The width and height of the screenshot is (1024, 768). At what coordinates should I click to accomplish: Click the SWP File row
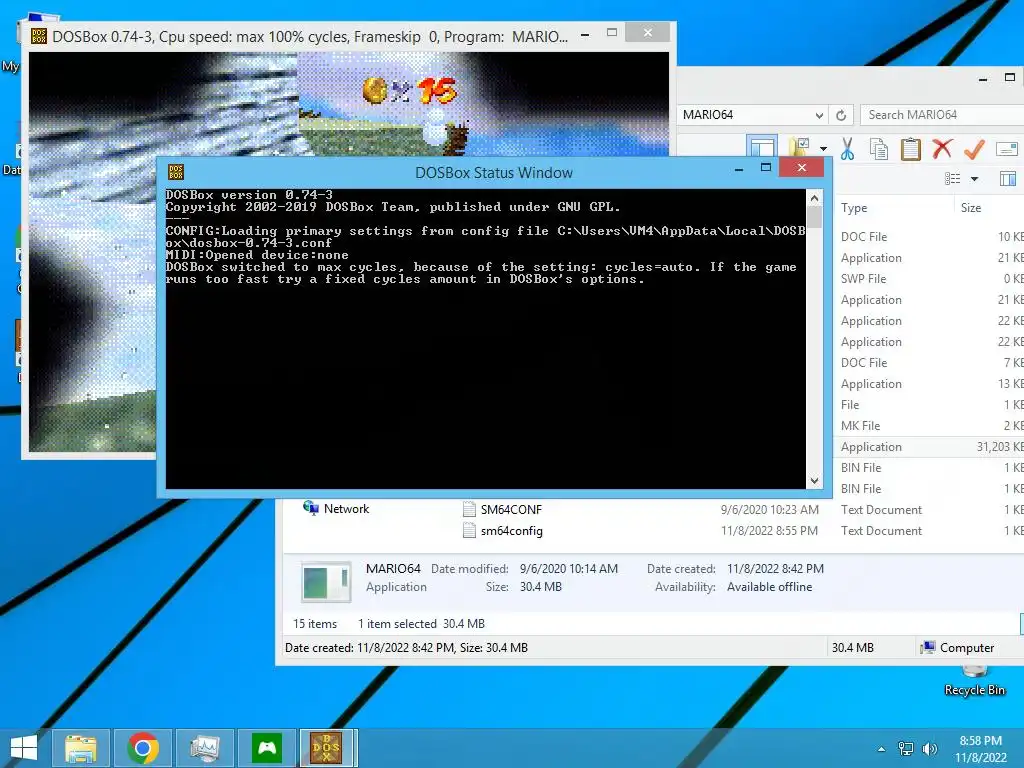point(931,279)
